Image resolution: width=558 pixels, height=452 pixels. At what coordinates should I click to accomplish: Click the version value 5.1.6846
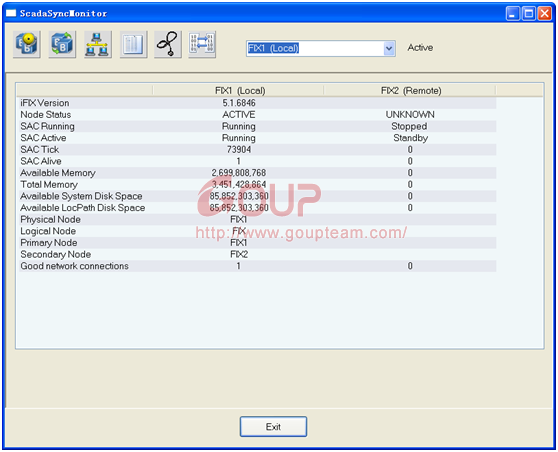[x=239, y=103]
